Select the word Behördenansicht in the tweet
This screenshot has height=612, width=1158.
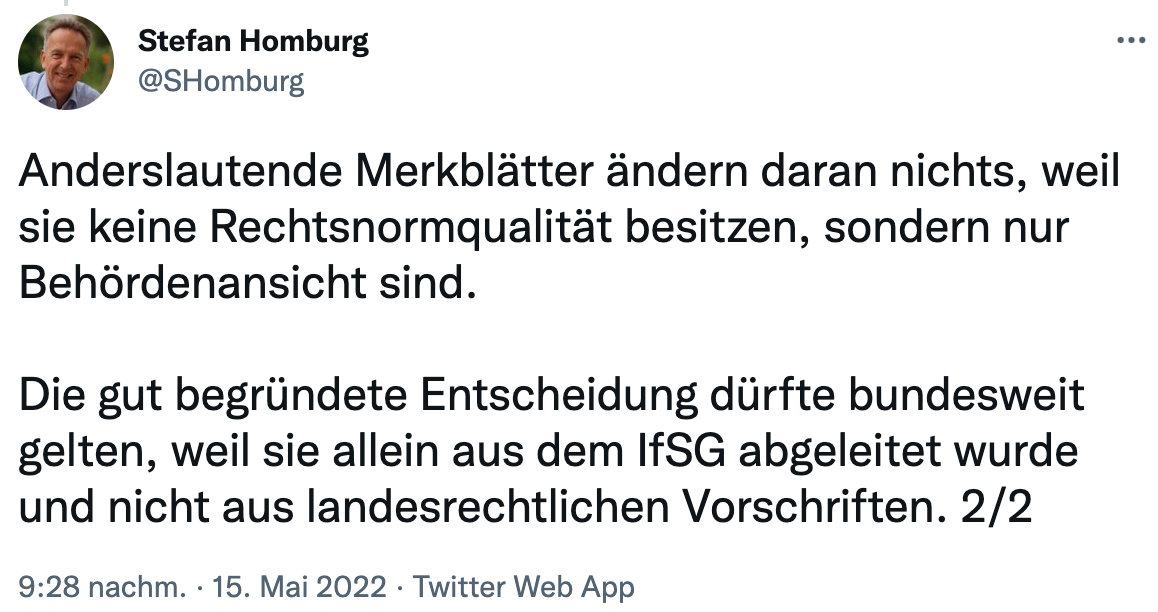click(x=192, y=283)
